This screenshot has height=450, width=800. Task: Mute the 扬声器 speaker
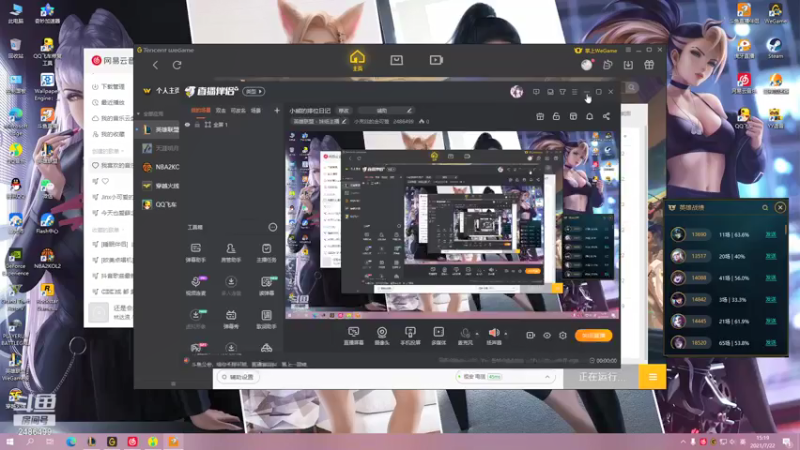pyautogui.click(x=493, y=336)
